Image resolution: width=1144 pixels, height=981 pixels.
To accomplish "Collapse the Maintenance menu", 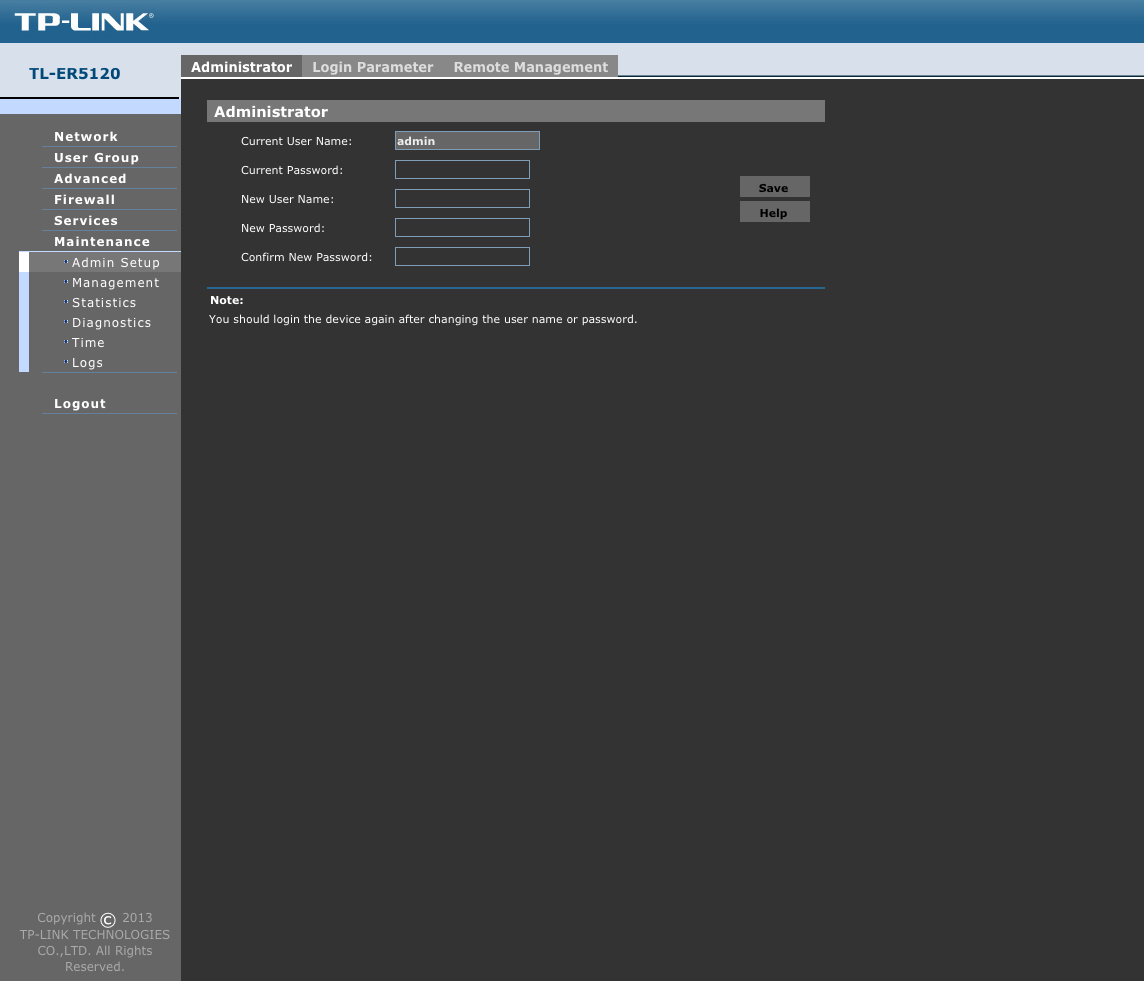I will coord(101,241).
